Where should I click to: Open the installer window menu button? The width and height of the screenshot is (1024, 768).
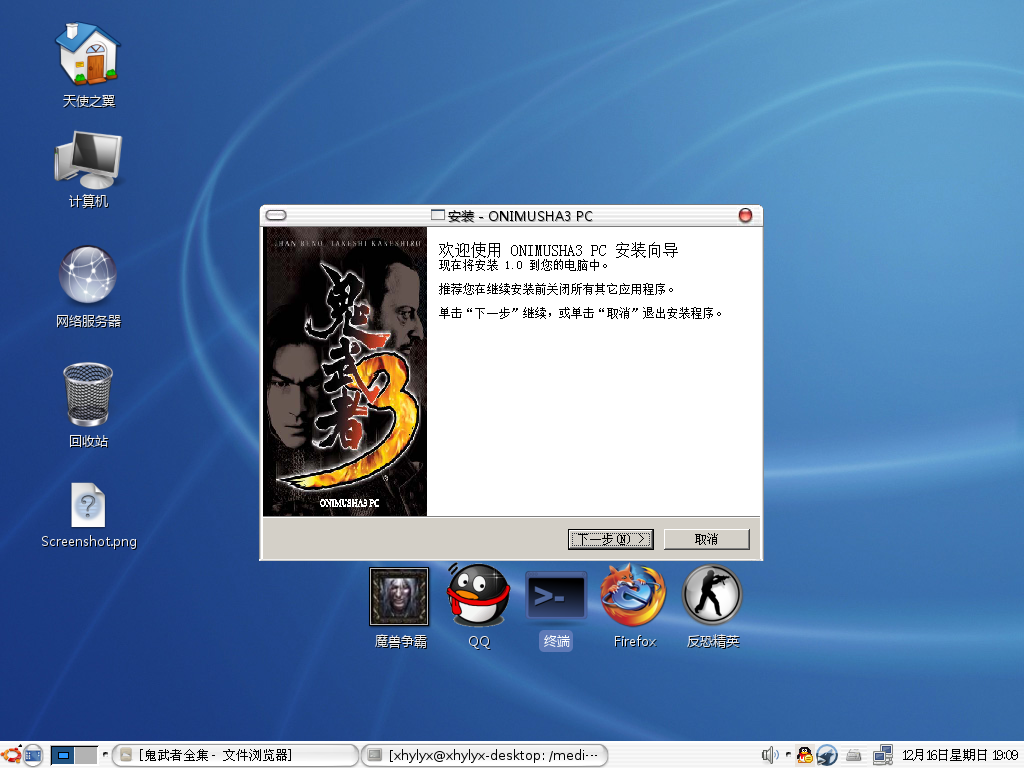(x=276, y=216)
